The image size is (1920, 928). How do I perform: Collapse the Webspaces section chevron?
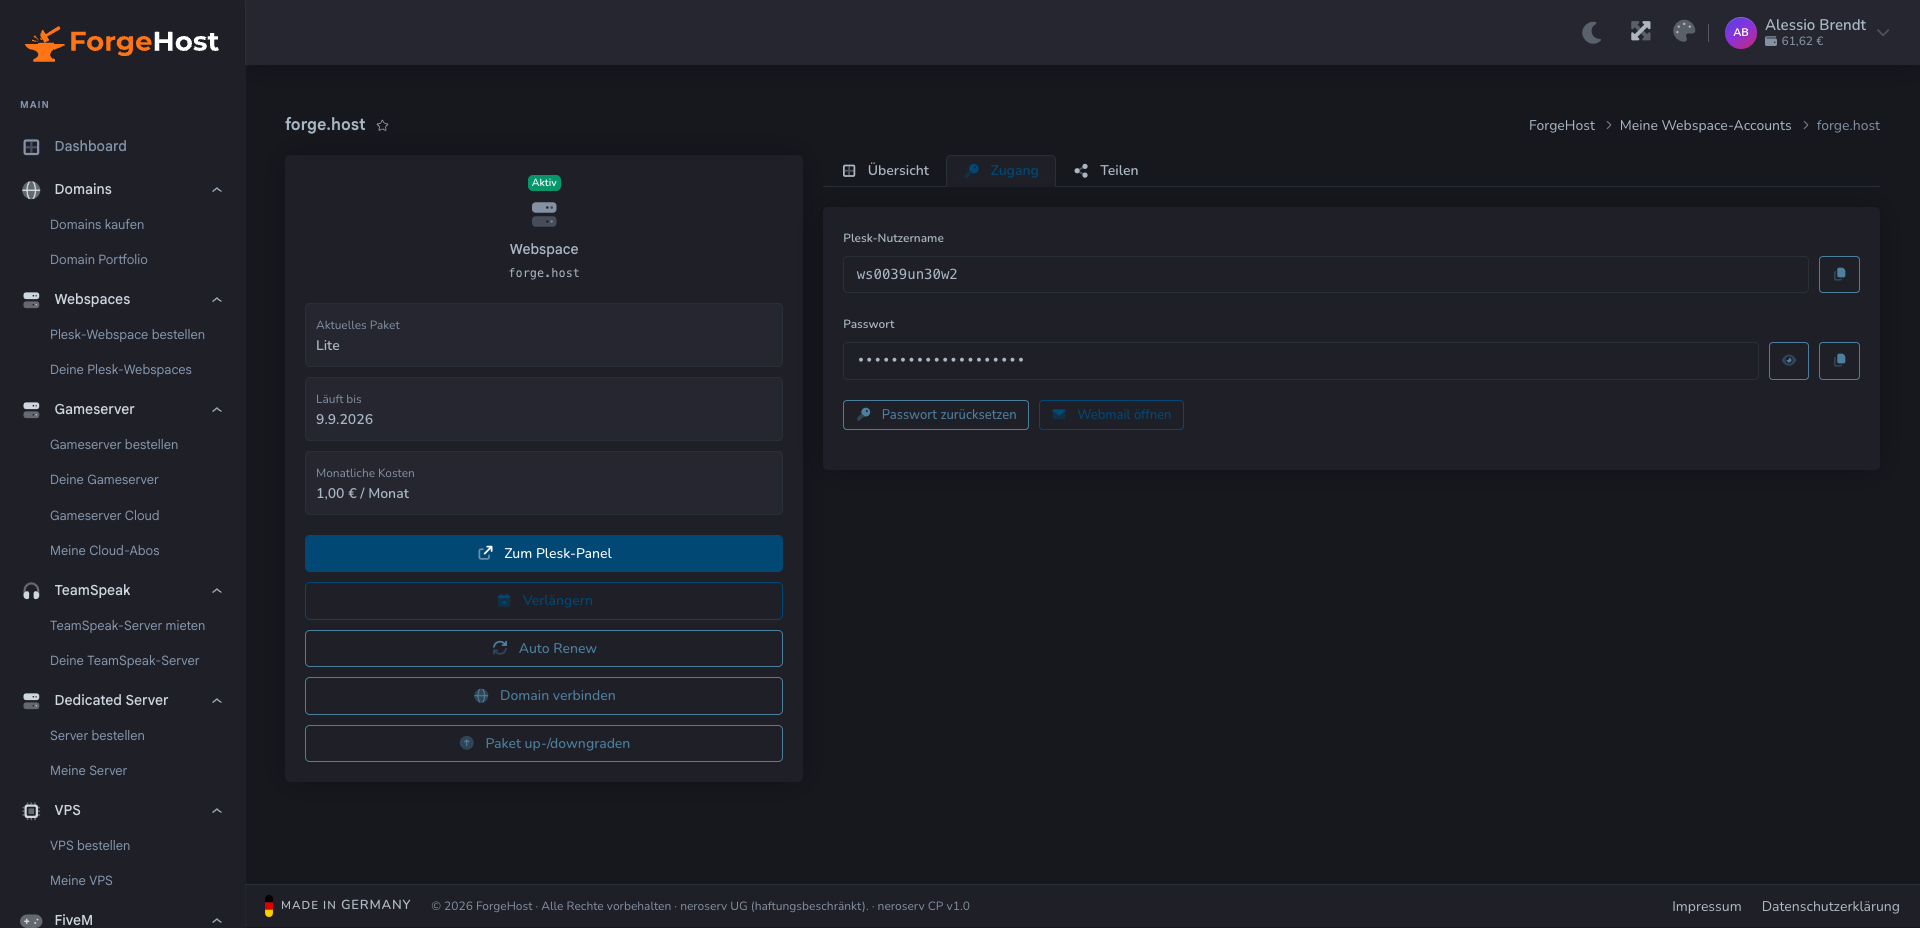(x=217, y=300)
